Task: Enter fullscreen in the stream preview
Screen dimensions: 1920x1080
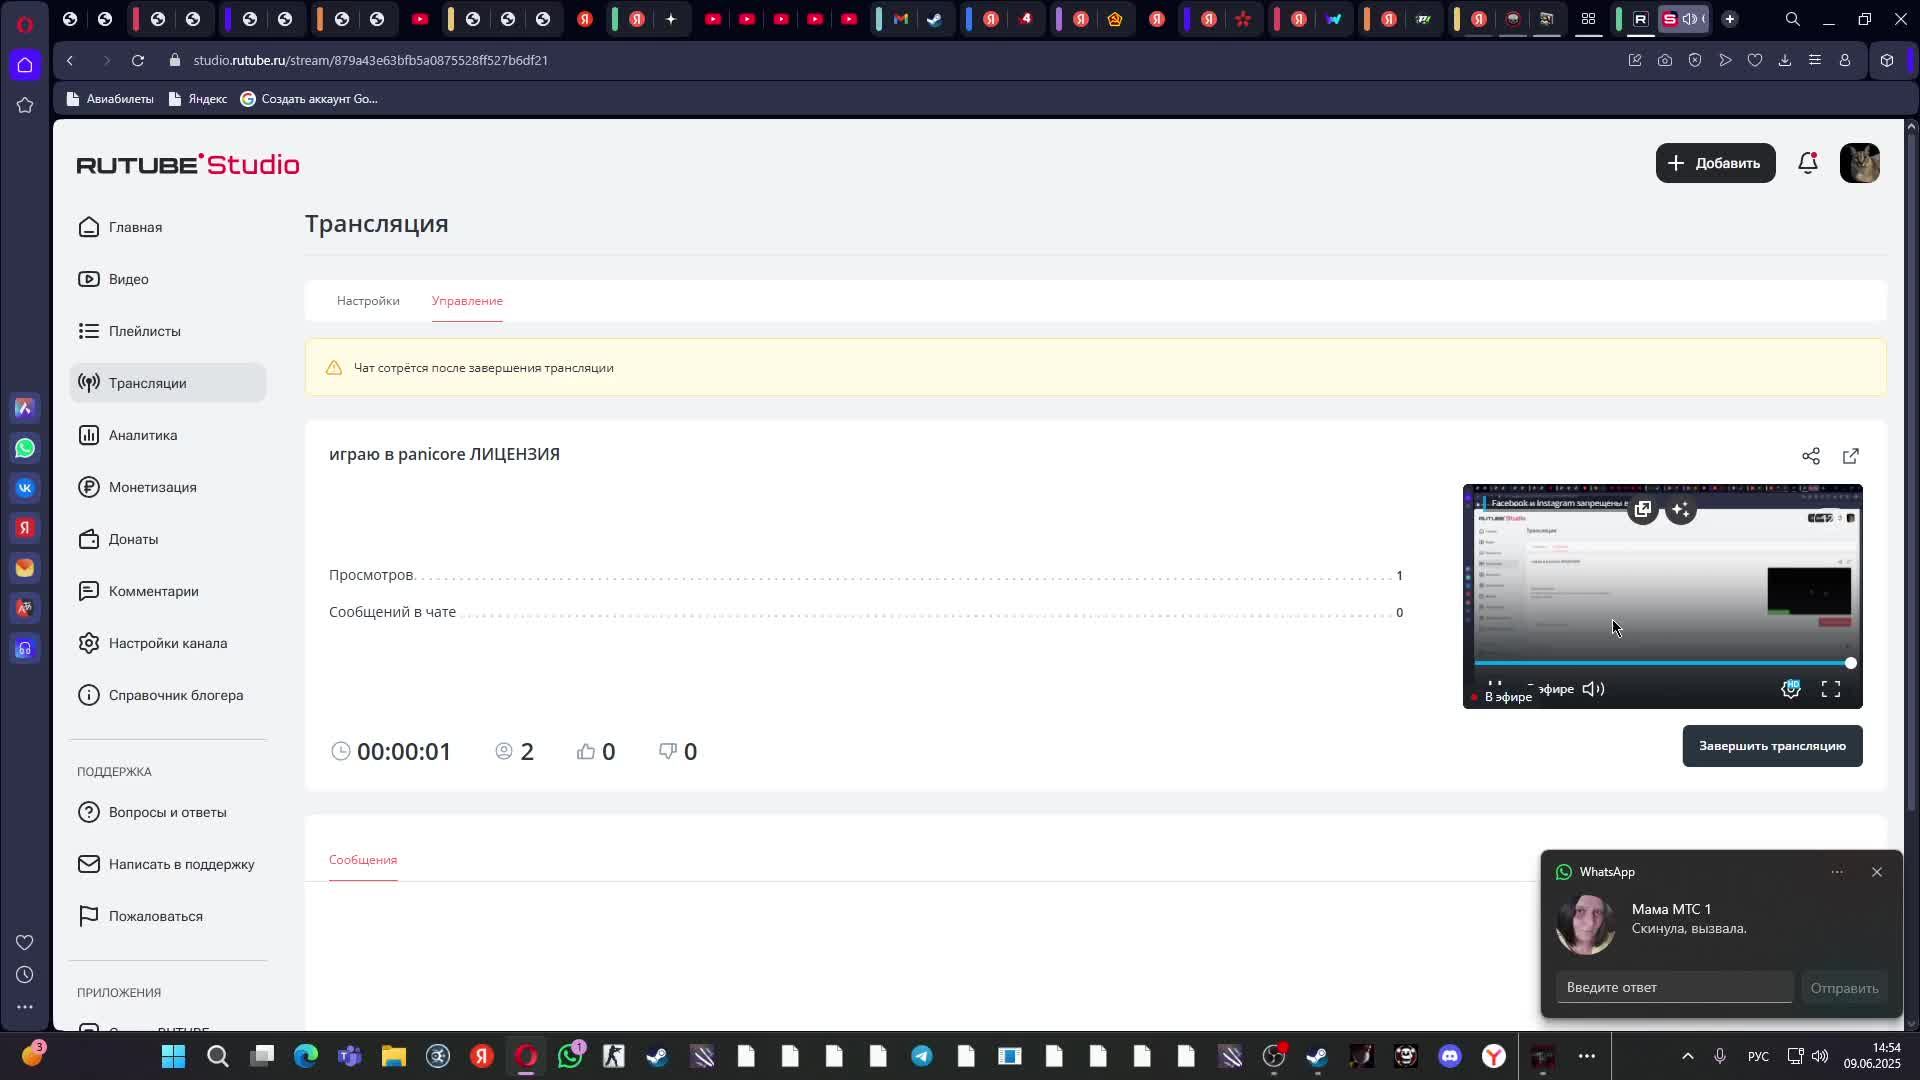Action: (x=1830, y=689)
